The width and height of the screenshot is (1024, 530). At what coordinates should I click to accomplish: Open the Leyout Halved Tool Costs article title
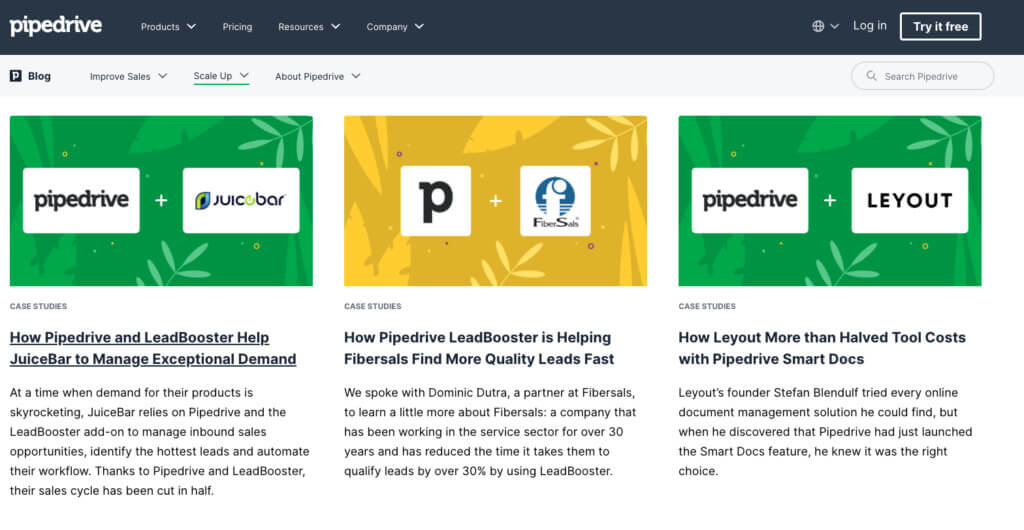(822, 348)
